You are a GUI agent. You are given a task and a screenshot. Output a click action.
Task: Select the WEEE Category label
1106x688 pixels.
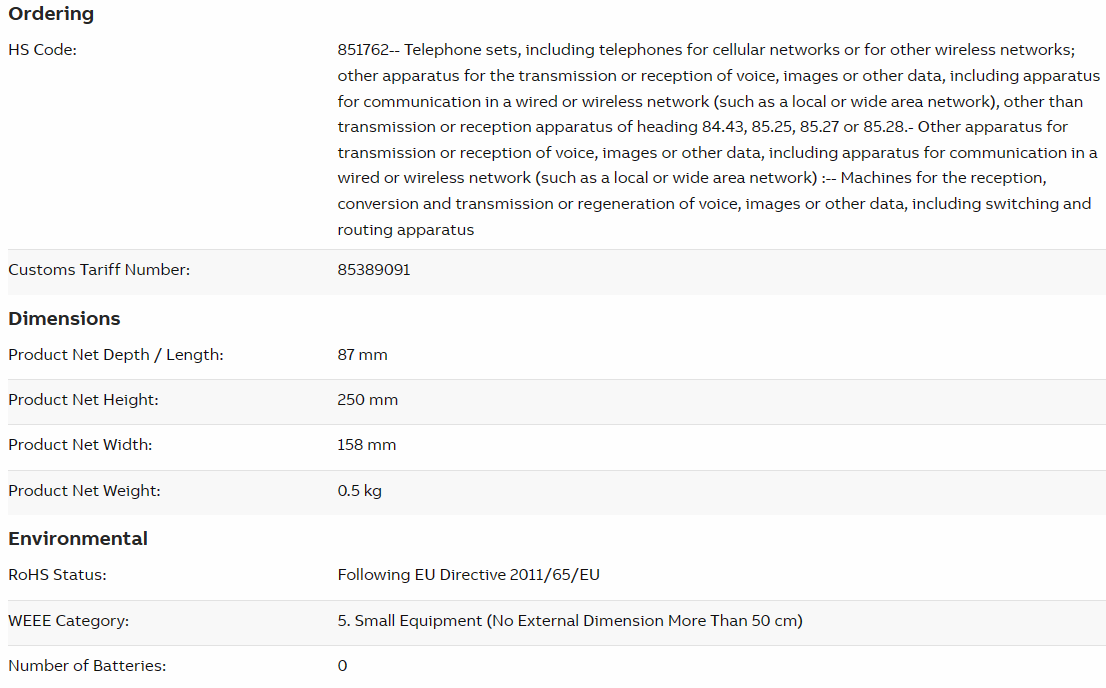pos(68,621)
